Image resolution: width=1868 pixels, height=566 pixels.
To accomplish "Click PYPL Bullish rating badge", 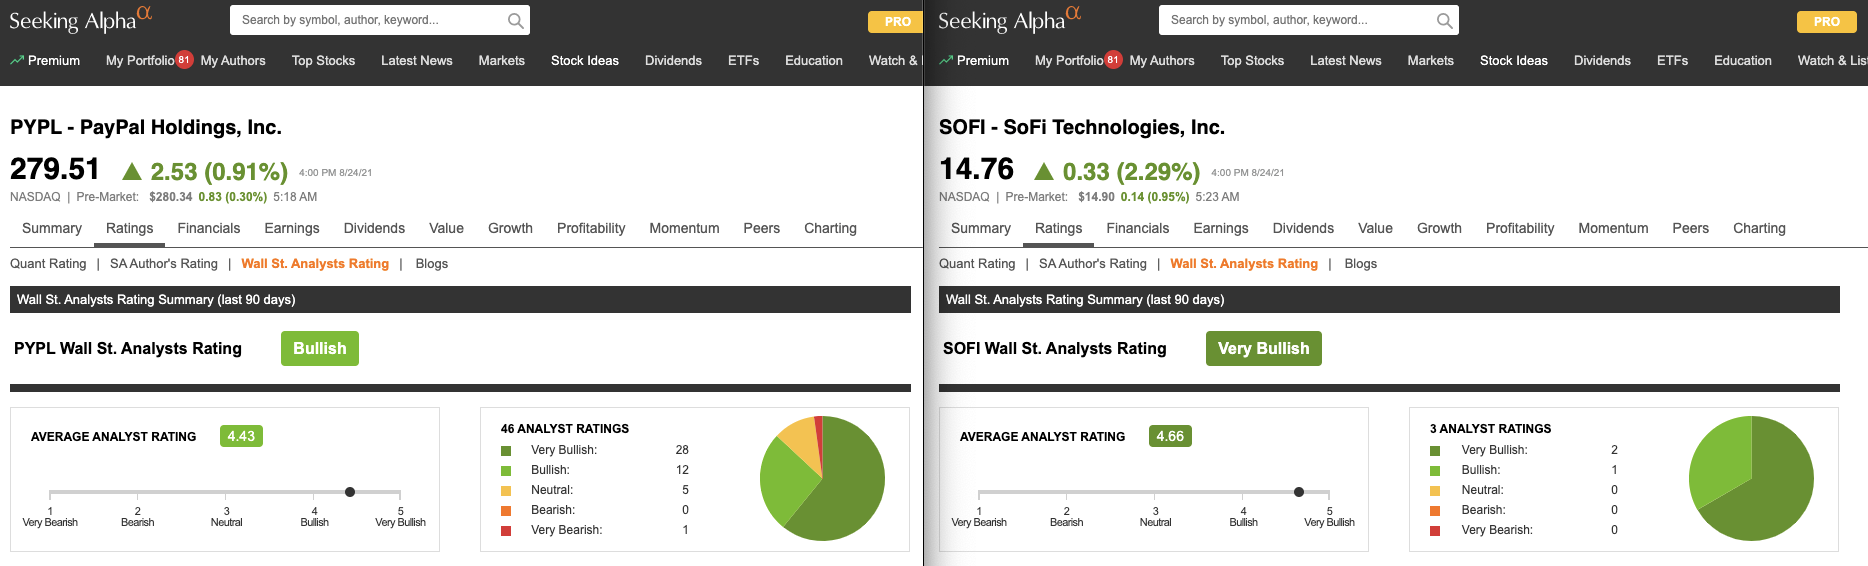I will 320,348.
